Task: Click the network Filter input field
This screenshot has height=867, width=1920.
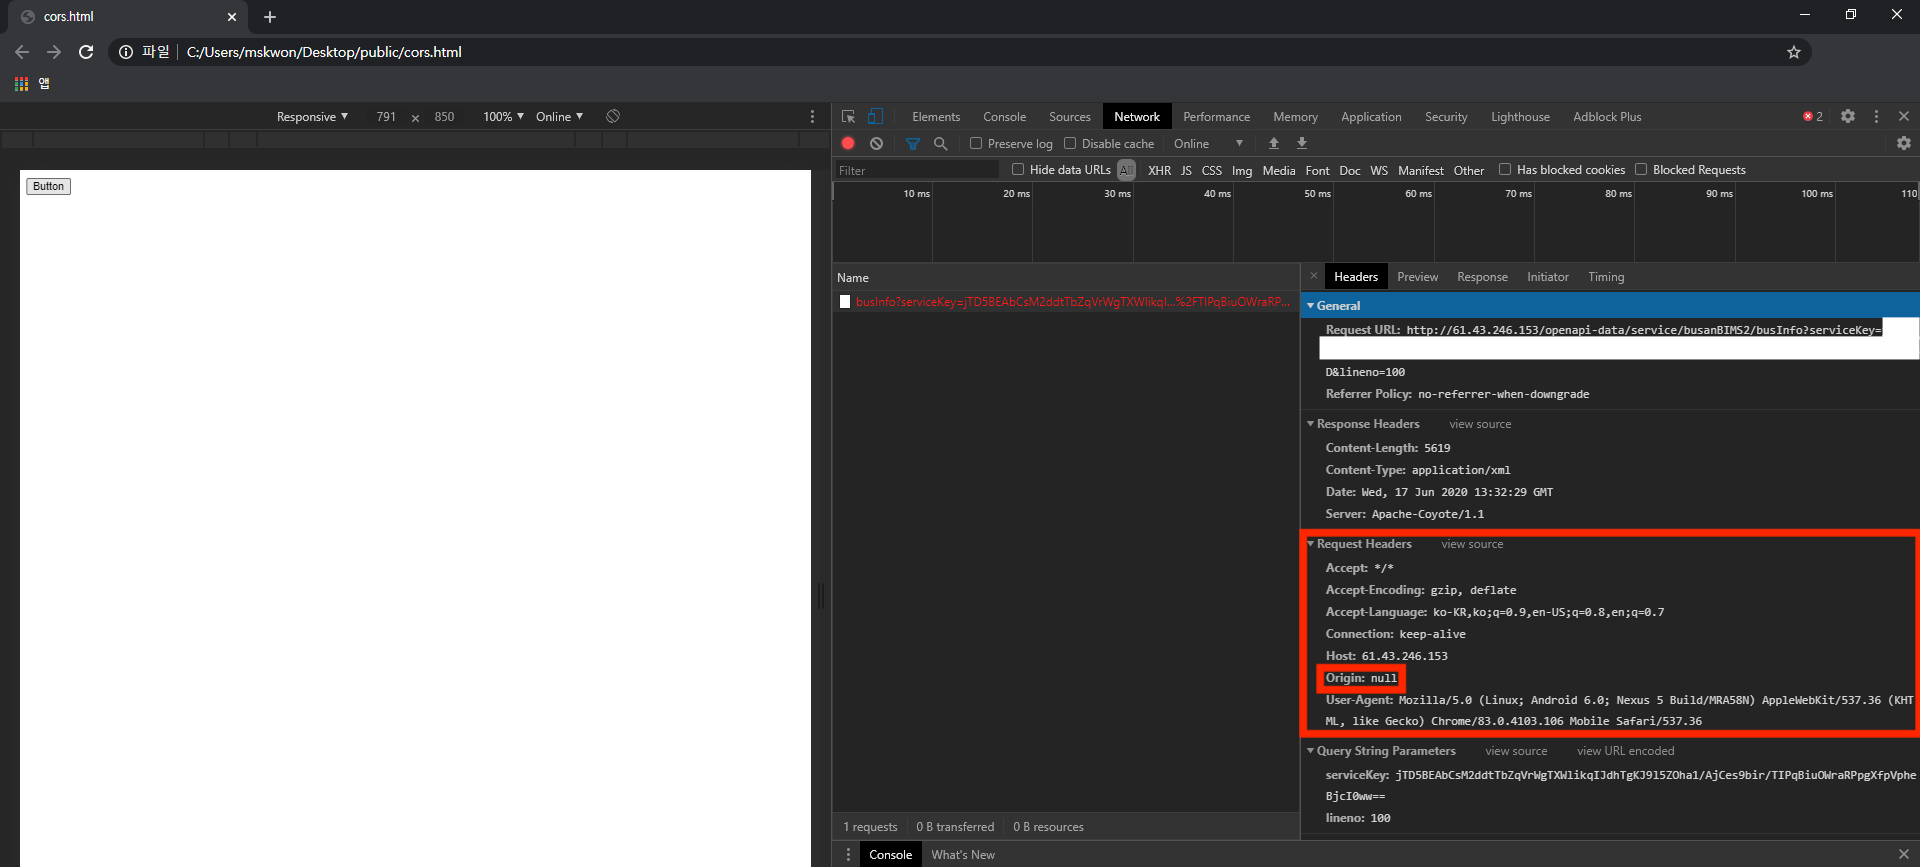Action: click(x=917, y=170)
